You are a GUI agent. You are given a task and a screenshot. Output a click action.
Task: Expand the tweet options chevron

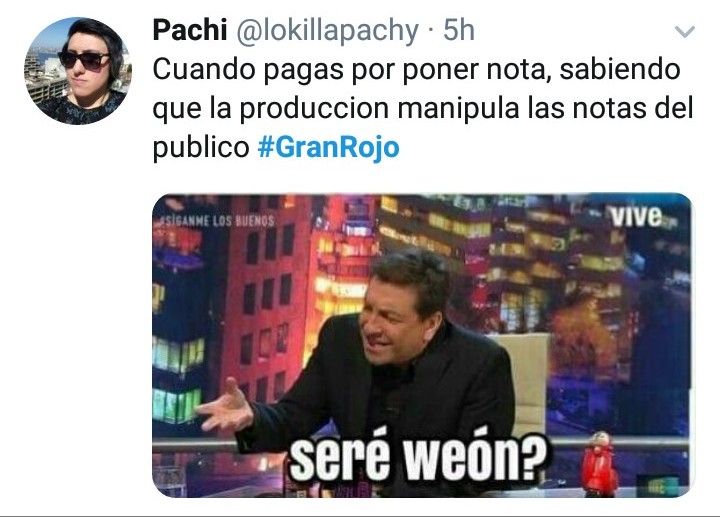click(684, 32)
